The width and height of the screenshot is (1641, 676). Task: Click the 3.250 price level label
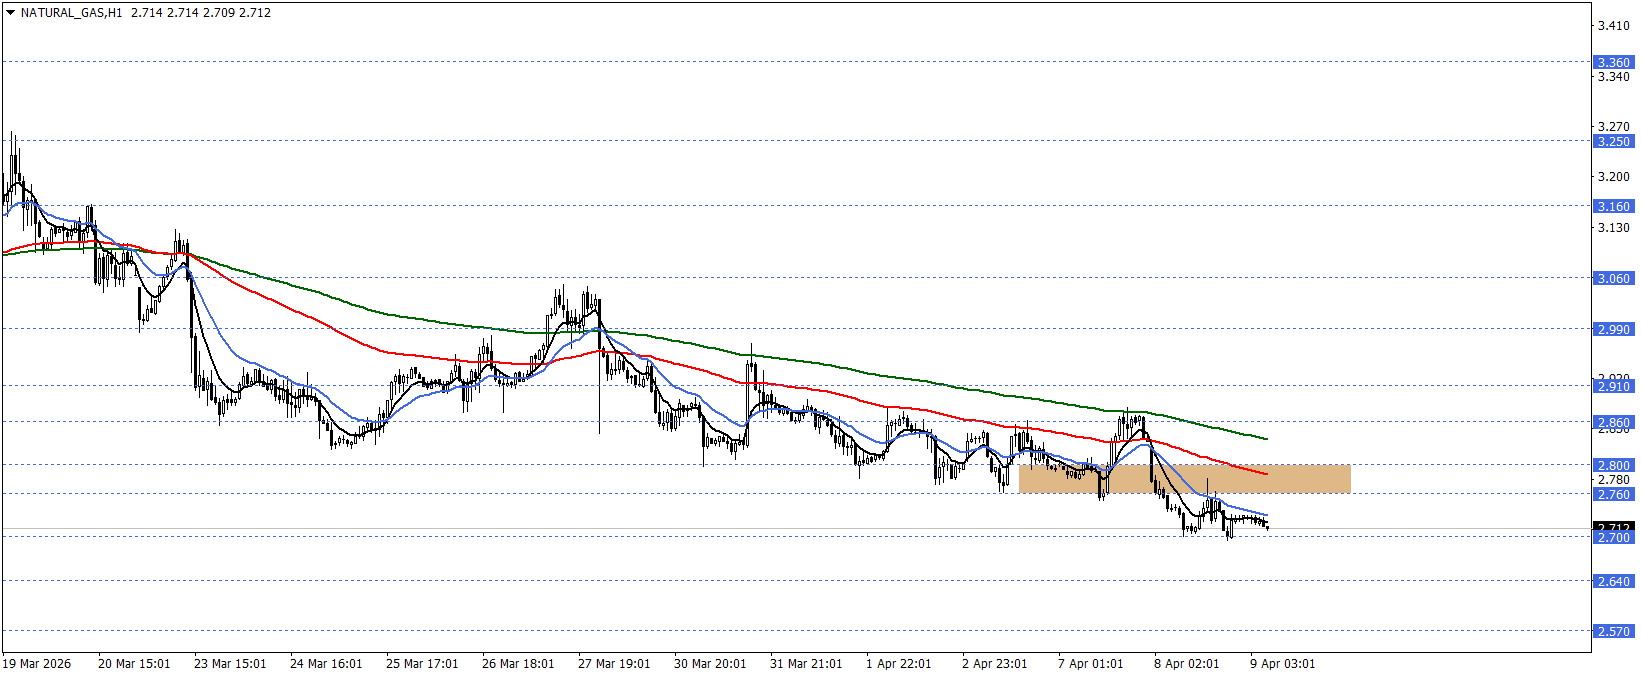1612,141
